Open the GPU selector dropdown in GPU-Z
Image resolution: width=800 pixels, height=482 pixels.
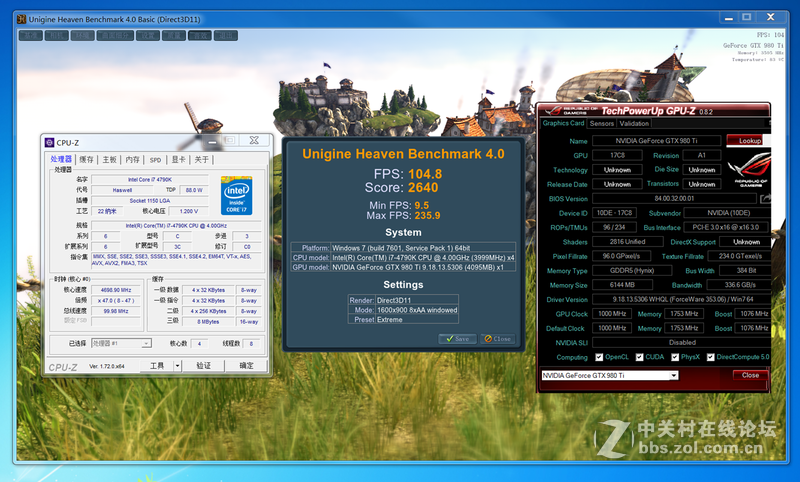[x=674, y=375]
